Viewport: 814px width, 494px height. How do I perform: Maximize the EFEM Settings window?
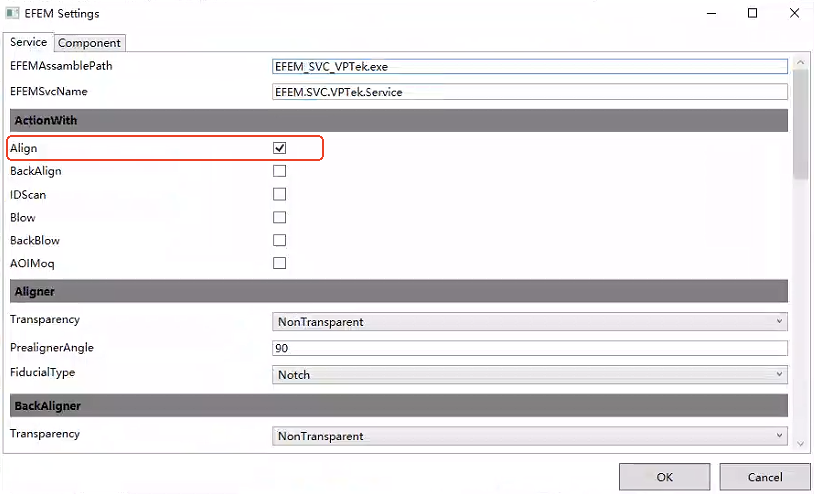[x=752, y=13]
